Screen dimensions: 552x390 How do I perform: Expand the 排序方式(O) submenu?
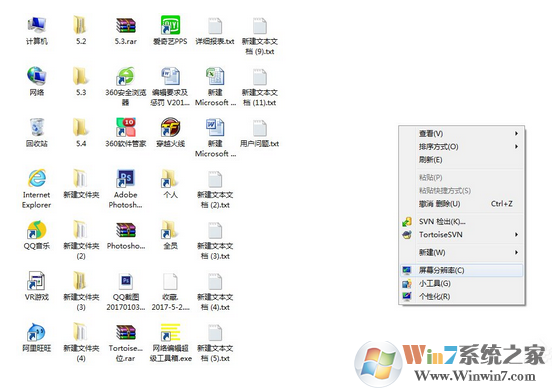[x=462, y=146]
